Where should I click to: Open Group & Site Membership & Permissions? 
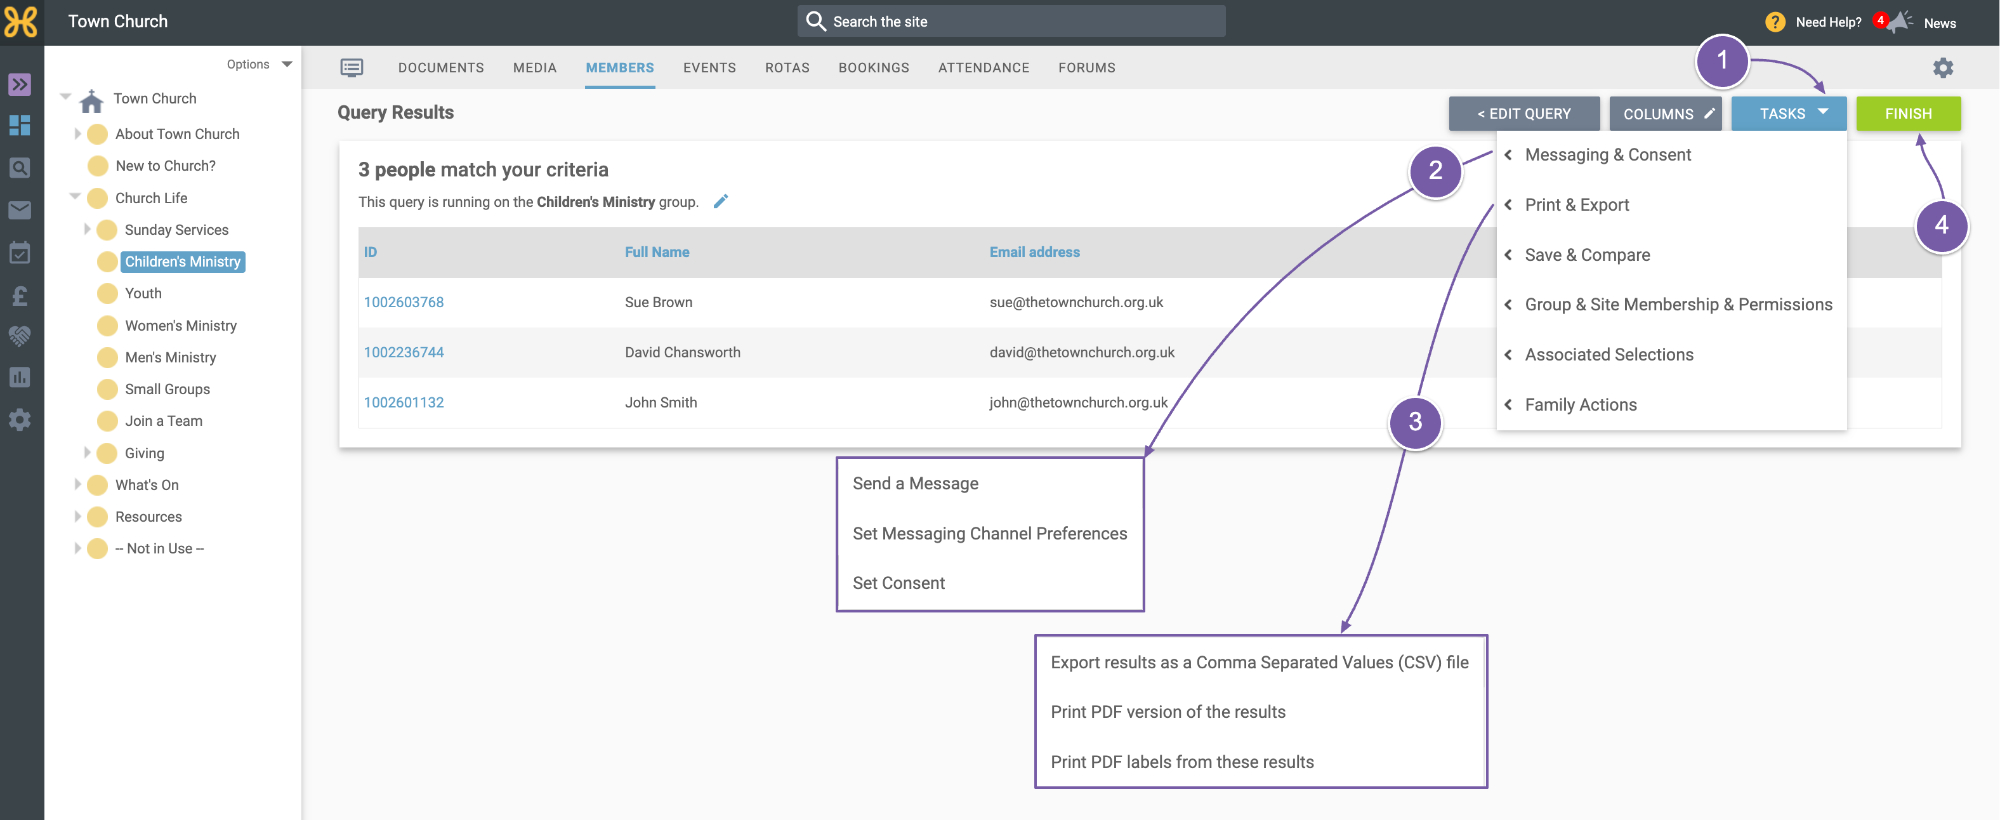coord(1671,305)
